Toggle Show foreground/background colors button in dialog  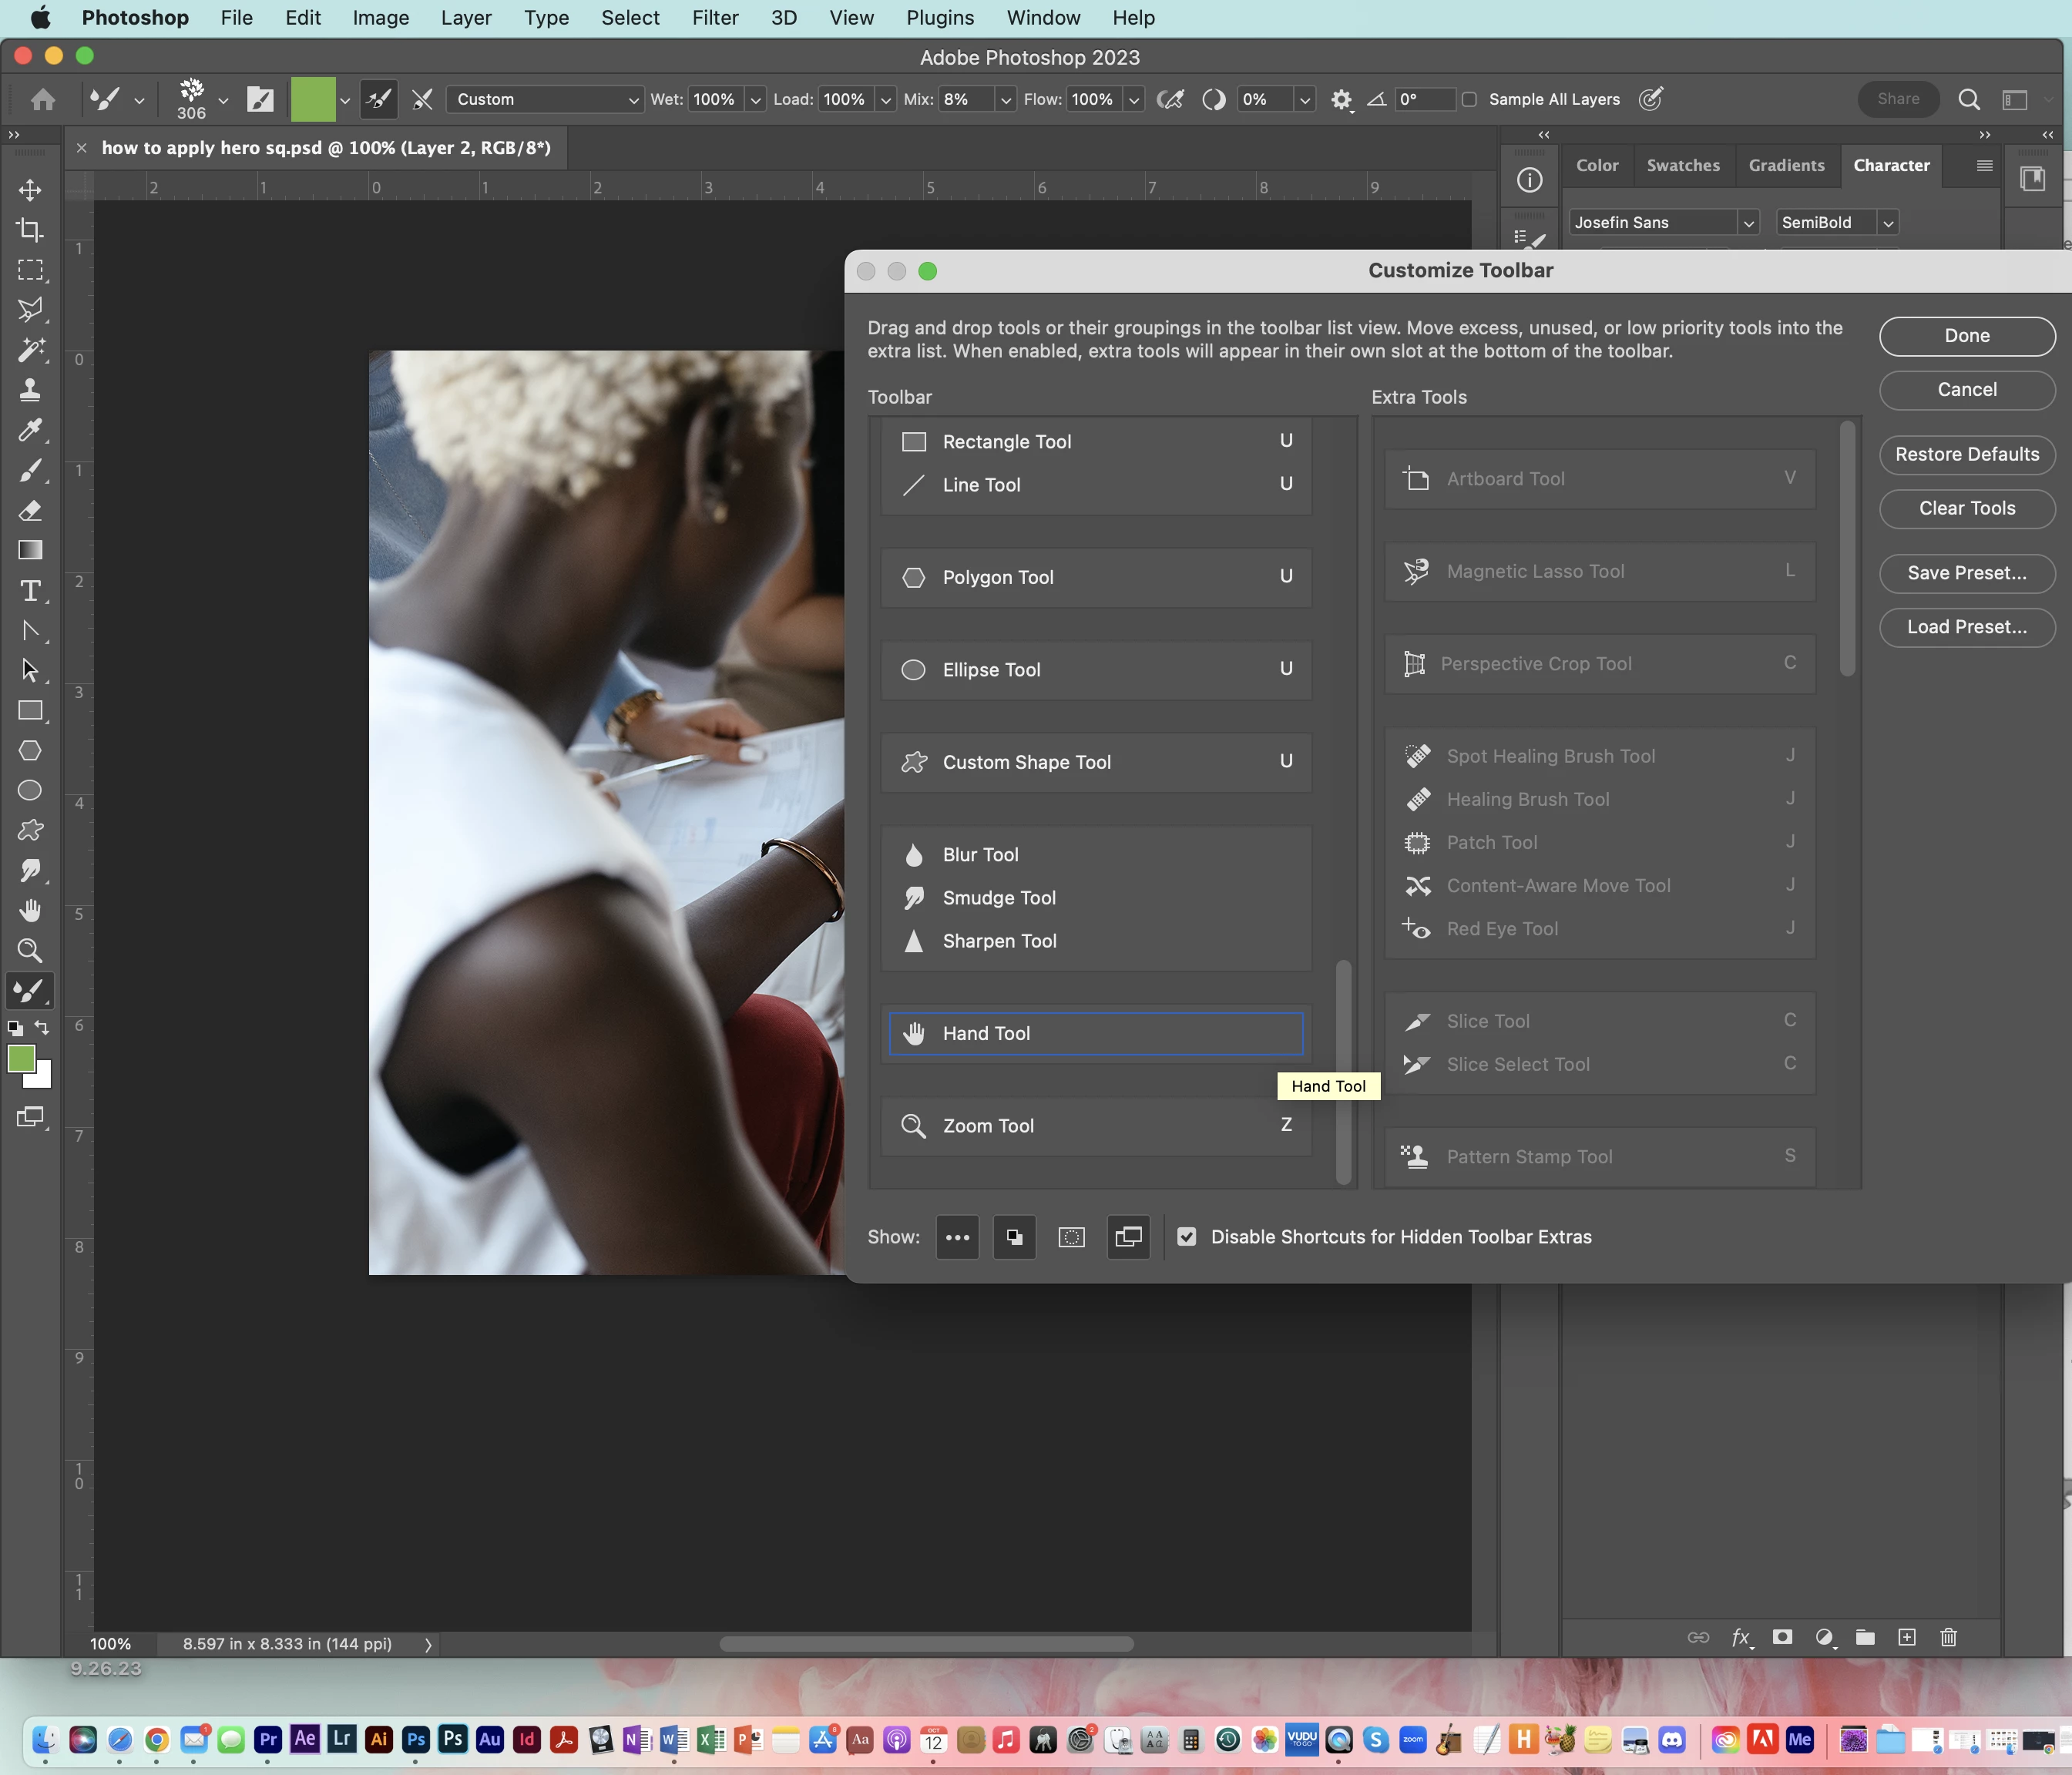(x=1014, y=1237)
